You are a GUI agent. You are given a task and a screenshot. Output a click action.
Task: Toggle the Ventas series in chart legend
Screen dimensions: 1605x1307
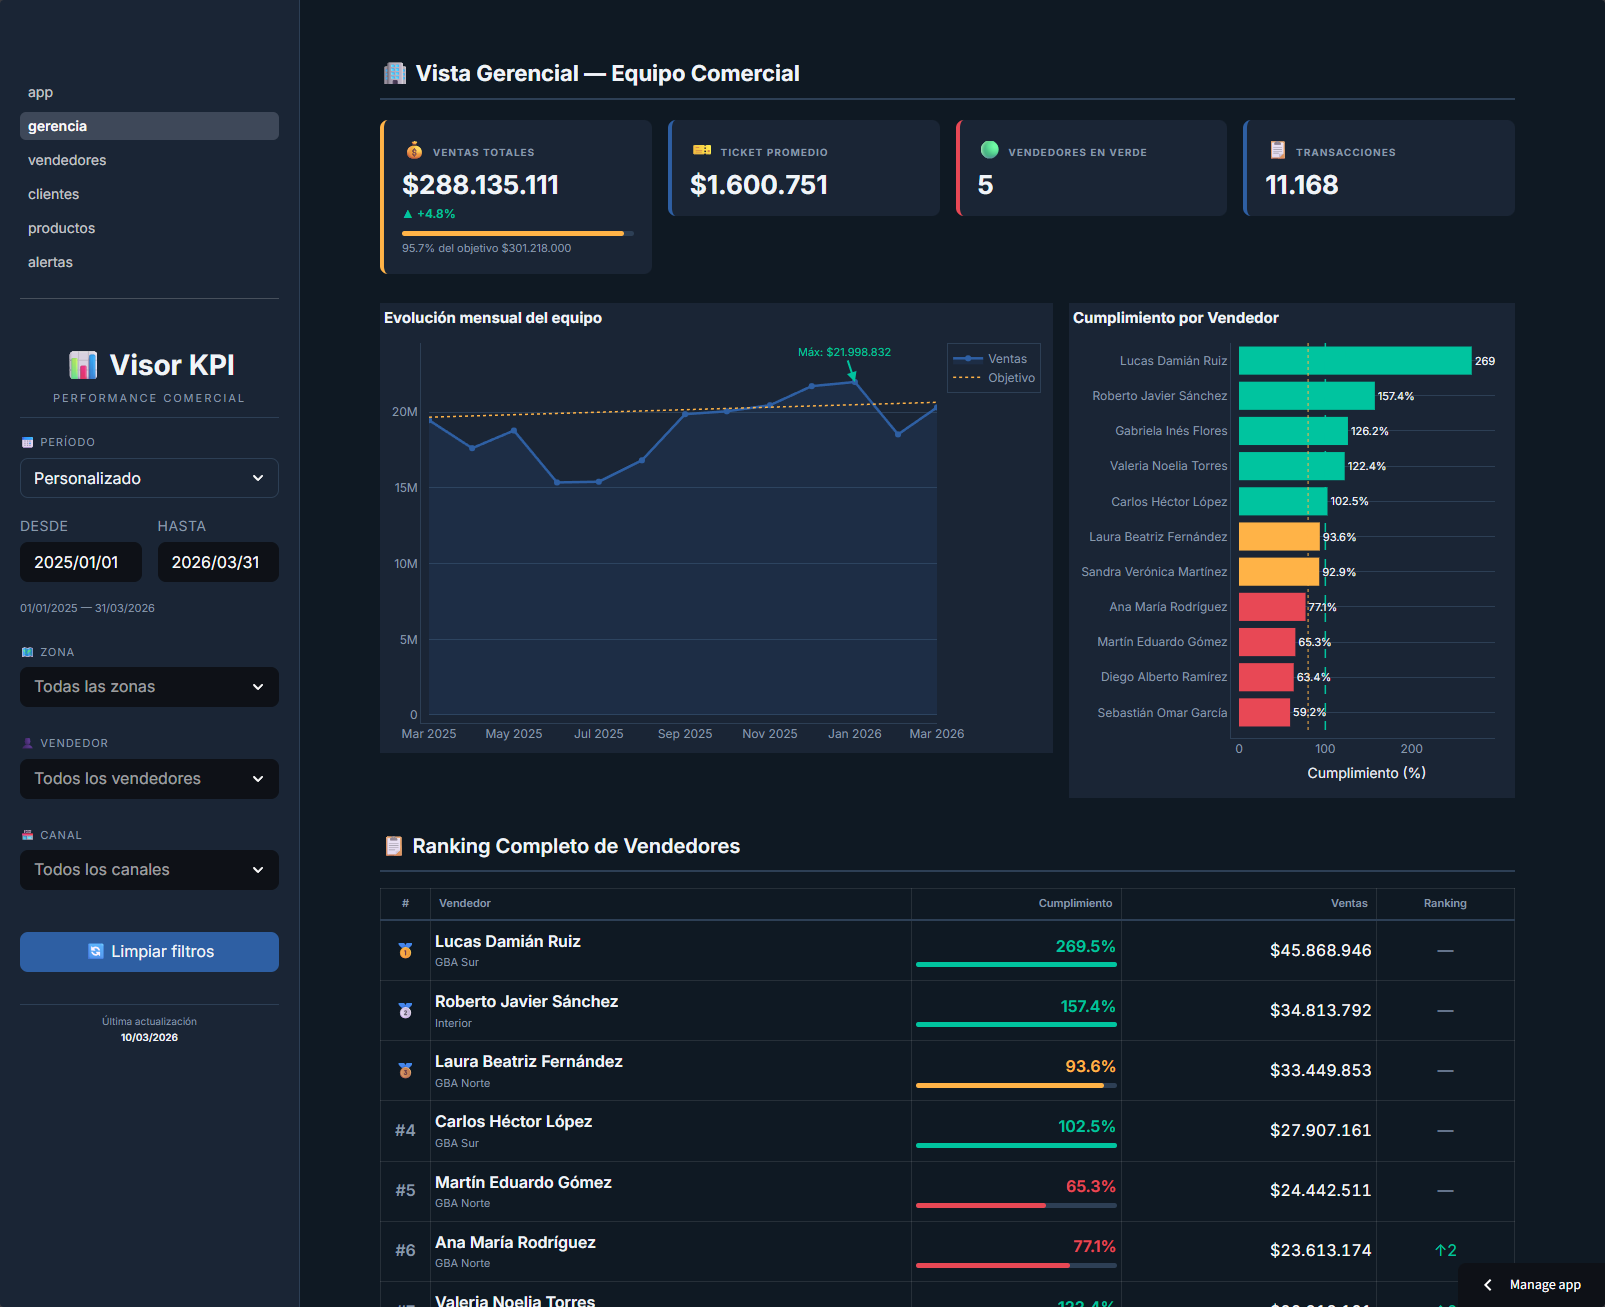[990, 359]
